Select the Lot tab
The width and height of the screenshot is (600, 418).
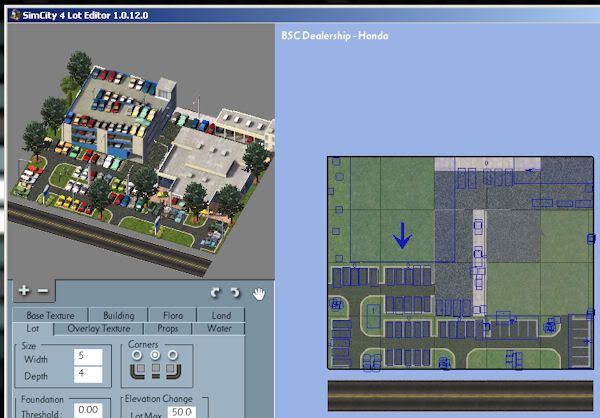(33, 329)
